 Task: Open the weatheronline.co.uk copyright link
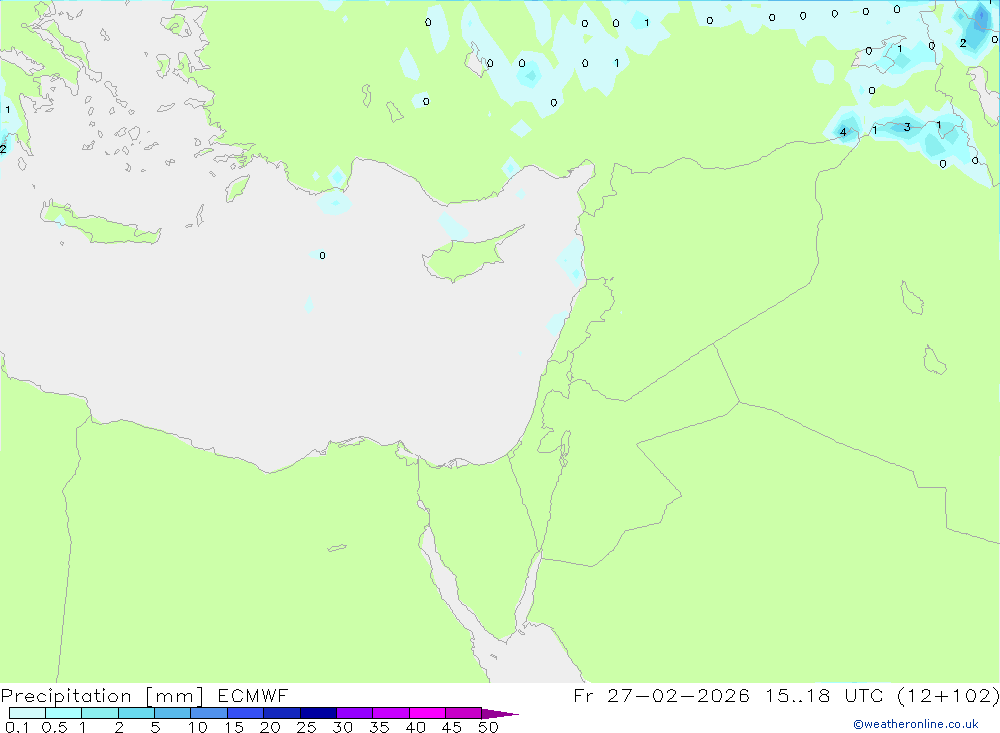point(916,724)
